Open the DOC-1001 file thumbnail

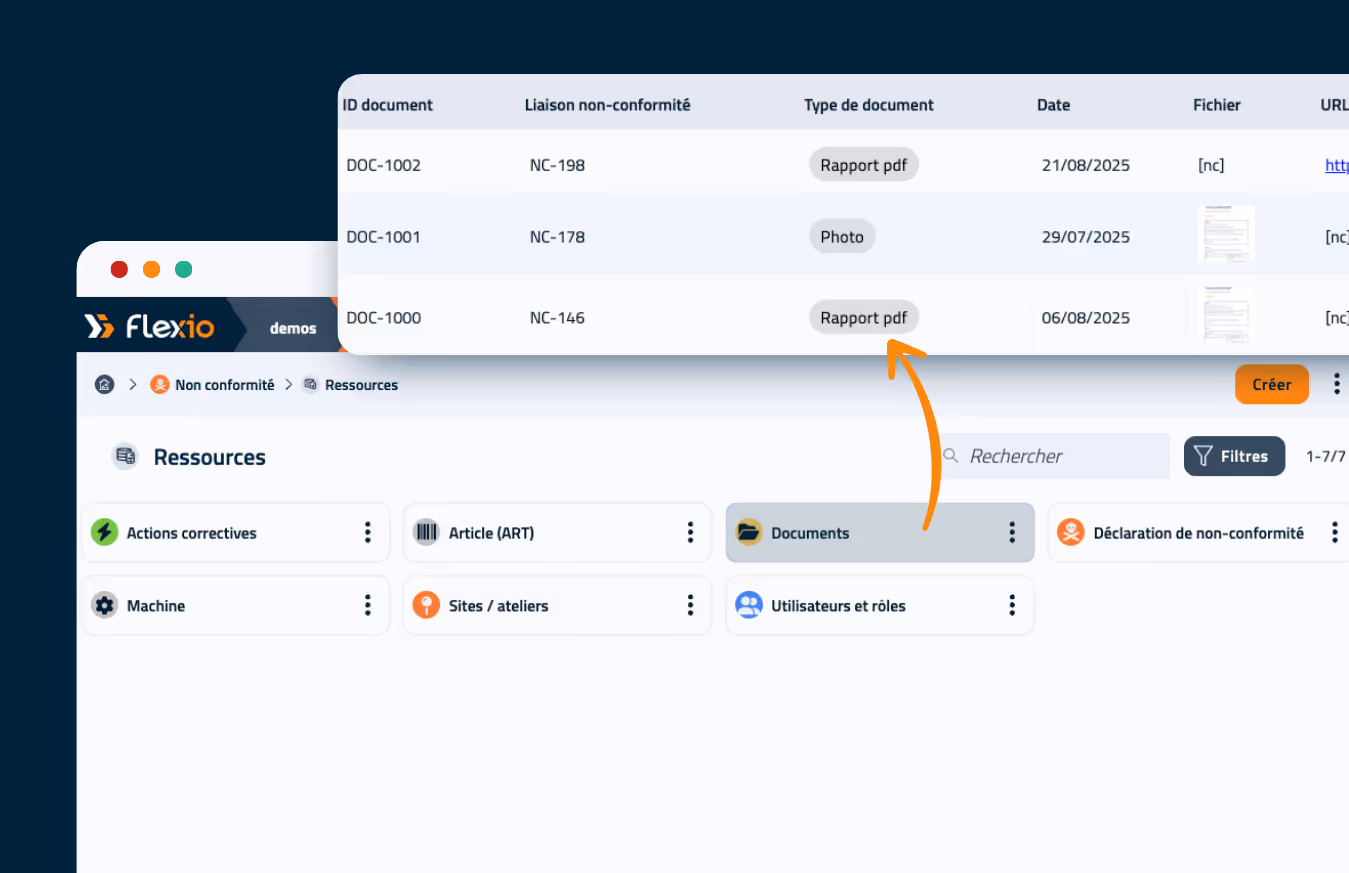tap(1226, 234)
